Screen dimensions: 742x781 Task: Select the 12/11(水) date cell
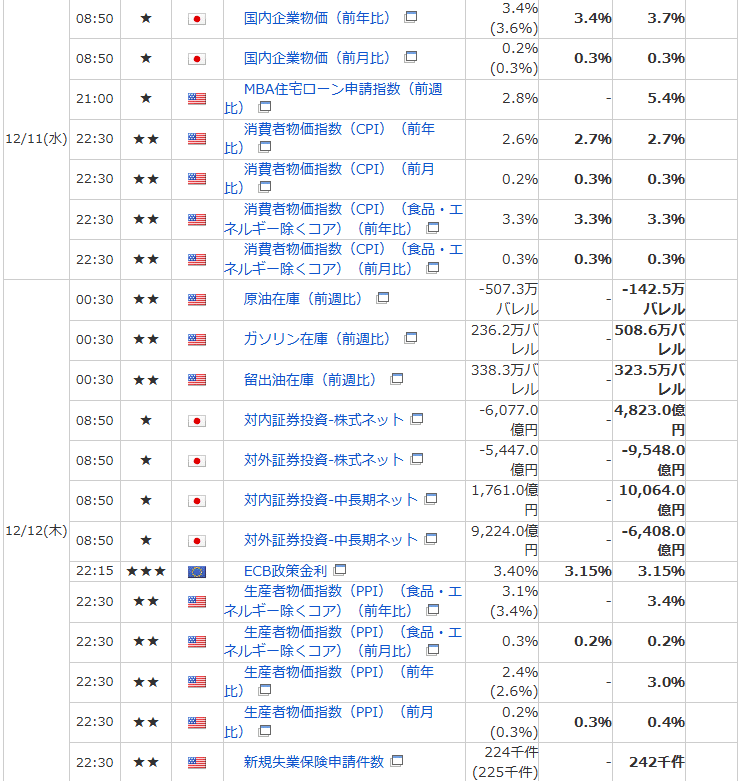point(36,138)
